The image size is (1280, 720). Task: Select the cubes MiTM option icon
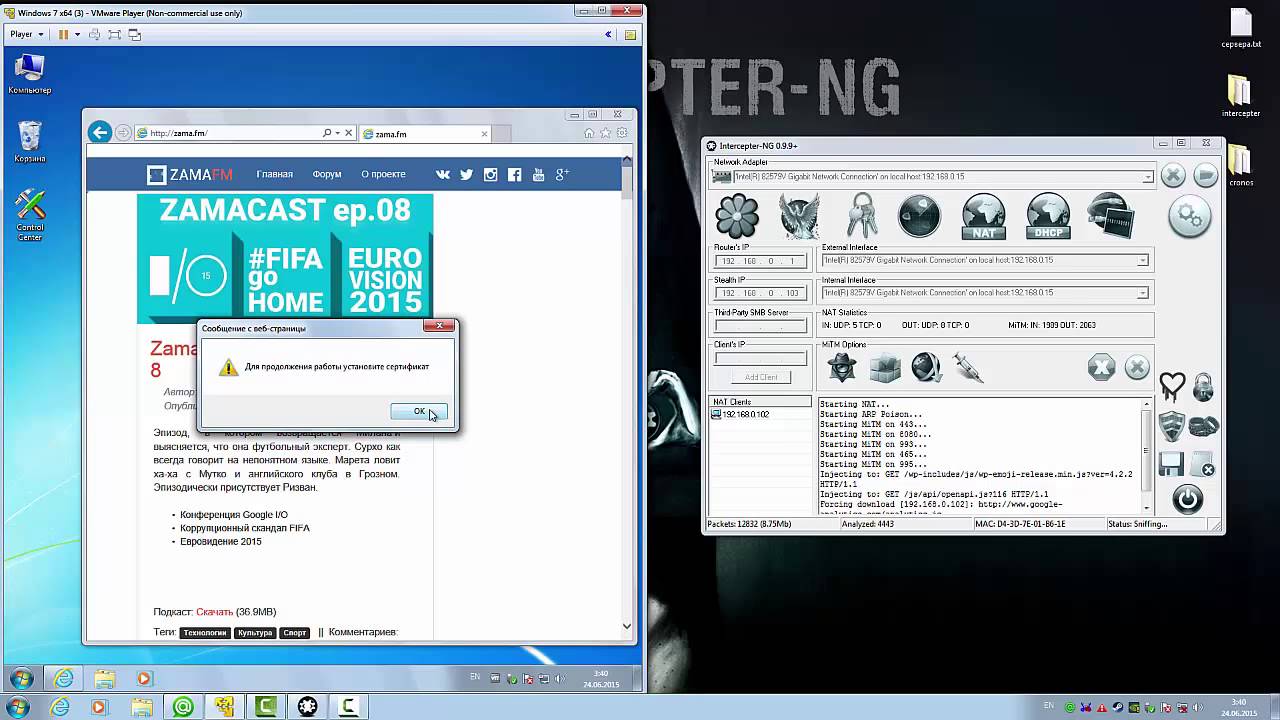coord(885,367)
